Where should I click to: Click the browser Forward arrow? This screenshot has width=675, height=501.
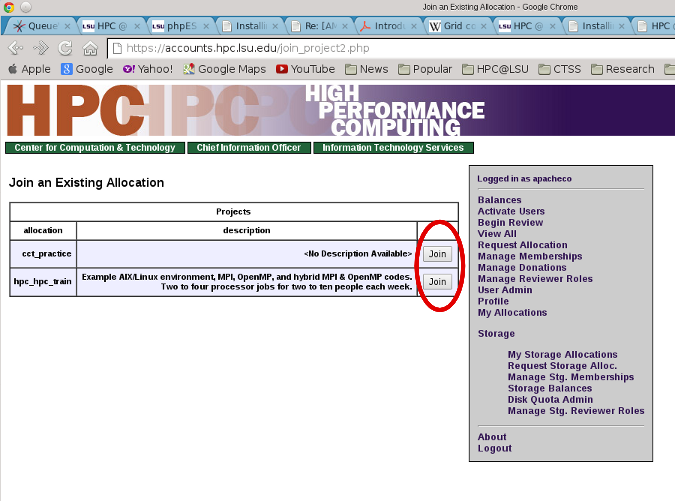[41, 48]
